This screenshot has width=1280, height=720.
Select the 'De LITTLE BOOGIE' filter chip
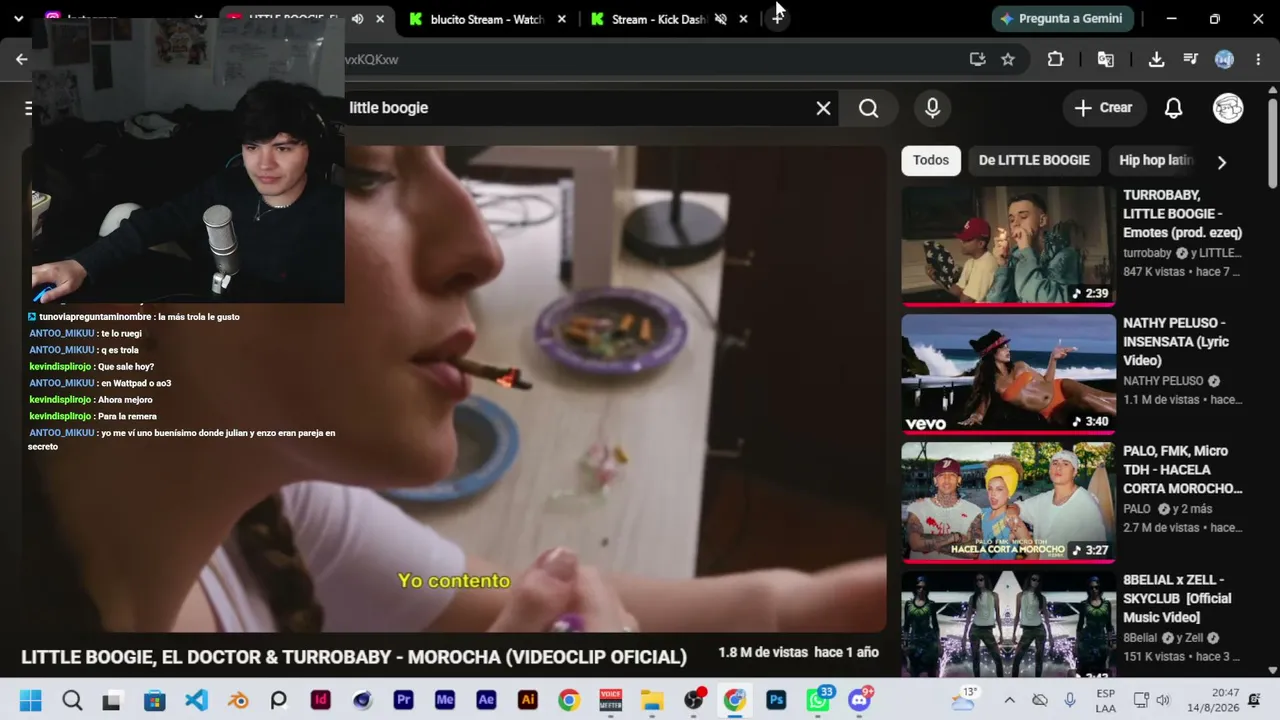point(1034,160)
